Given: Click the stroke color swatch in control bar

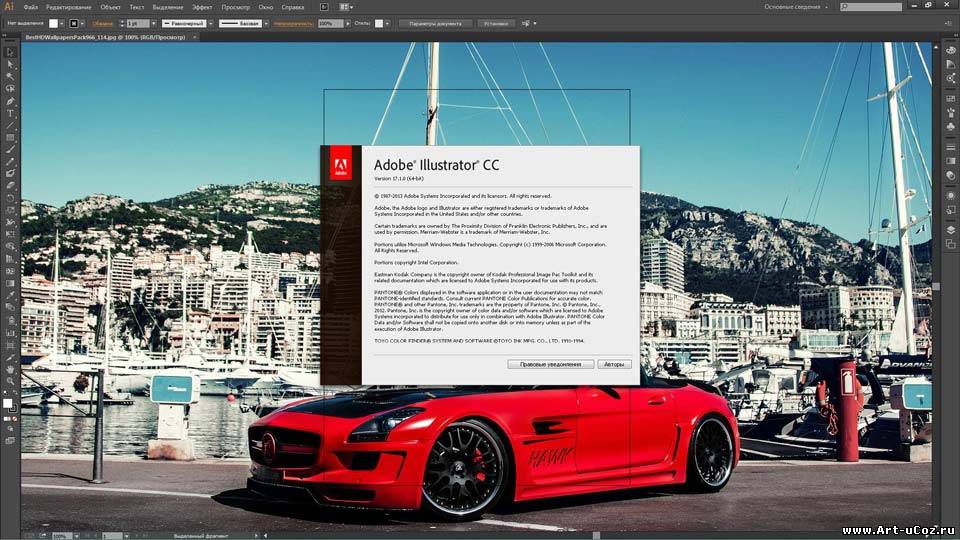Looking at the screenshot, I should pyautogui.click(x=74, y=23).
